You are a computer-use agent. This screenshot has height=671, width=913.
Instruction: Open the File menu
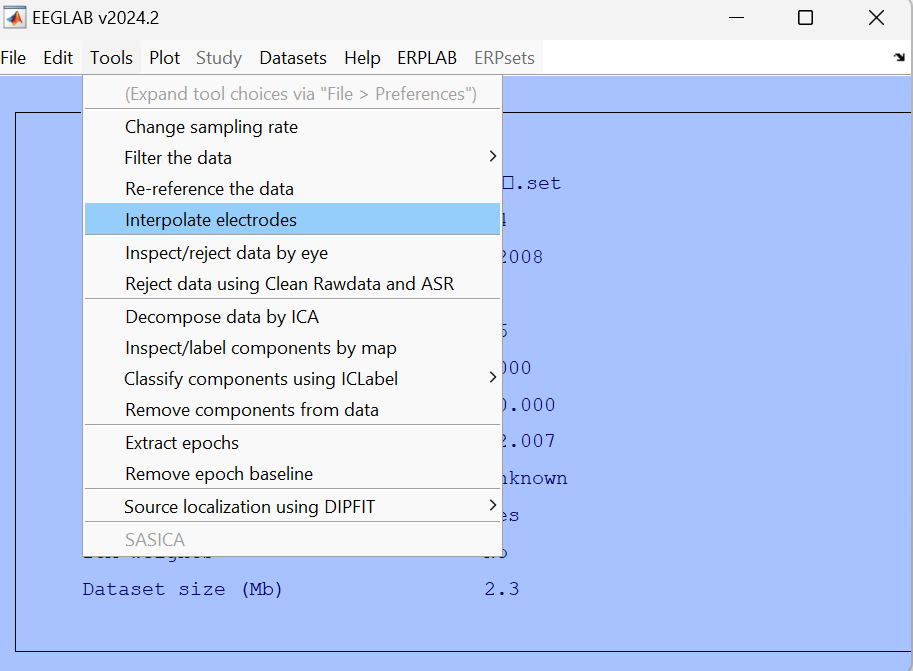click(13, 58)
